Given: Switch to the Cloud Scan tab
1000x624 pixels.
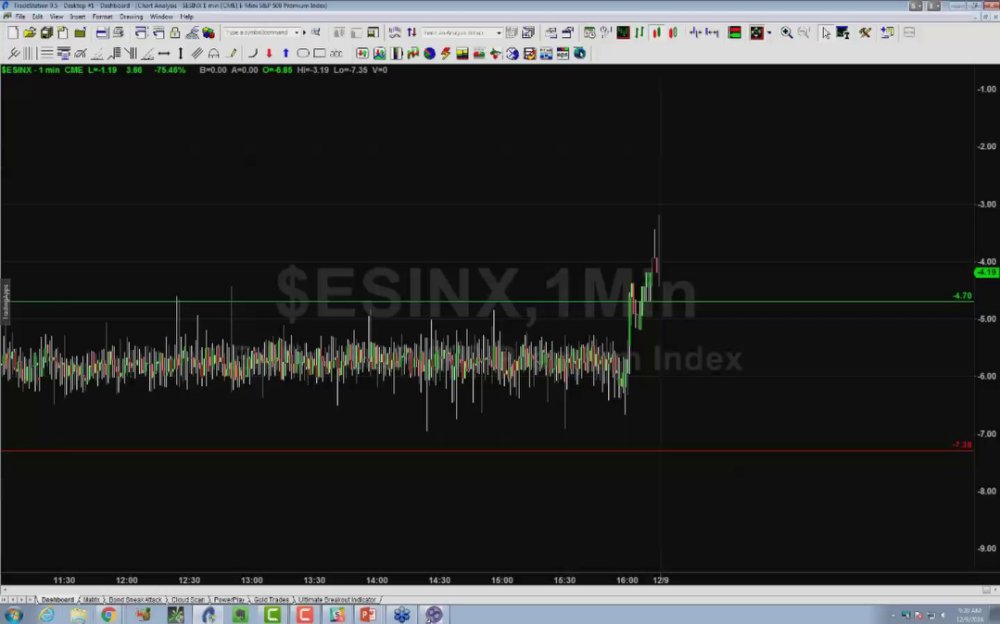Looking at the screenshot, I should [x=188, y=600].
